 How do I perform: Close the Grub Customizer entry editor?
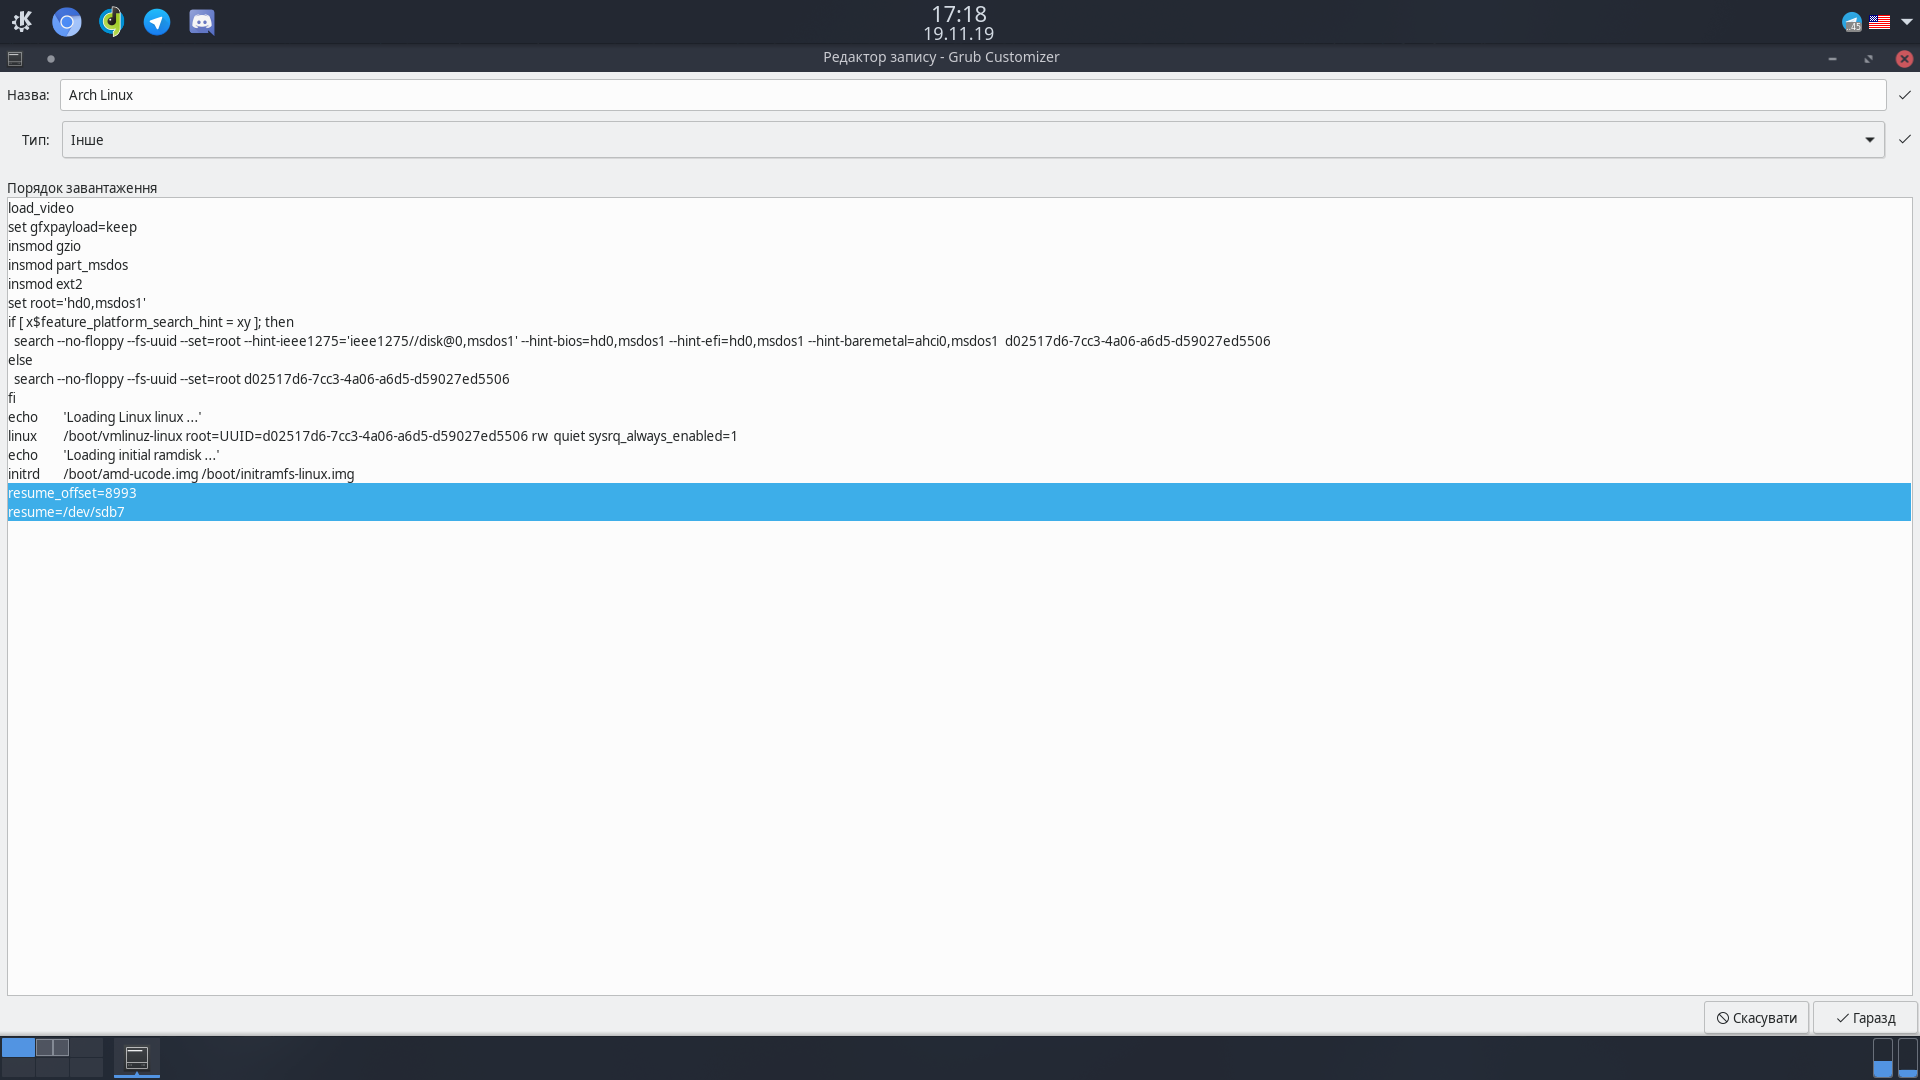point(1904,58)
